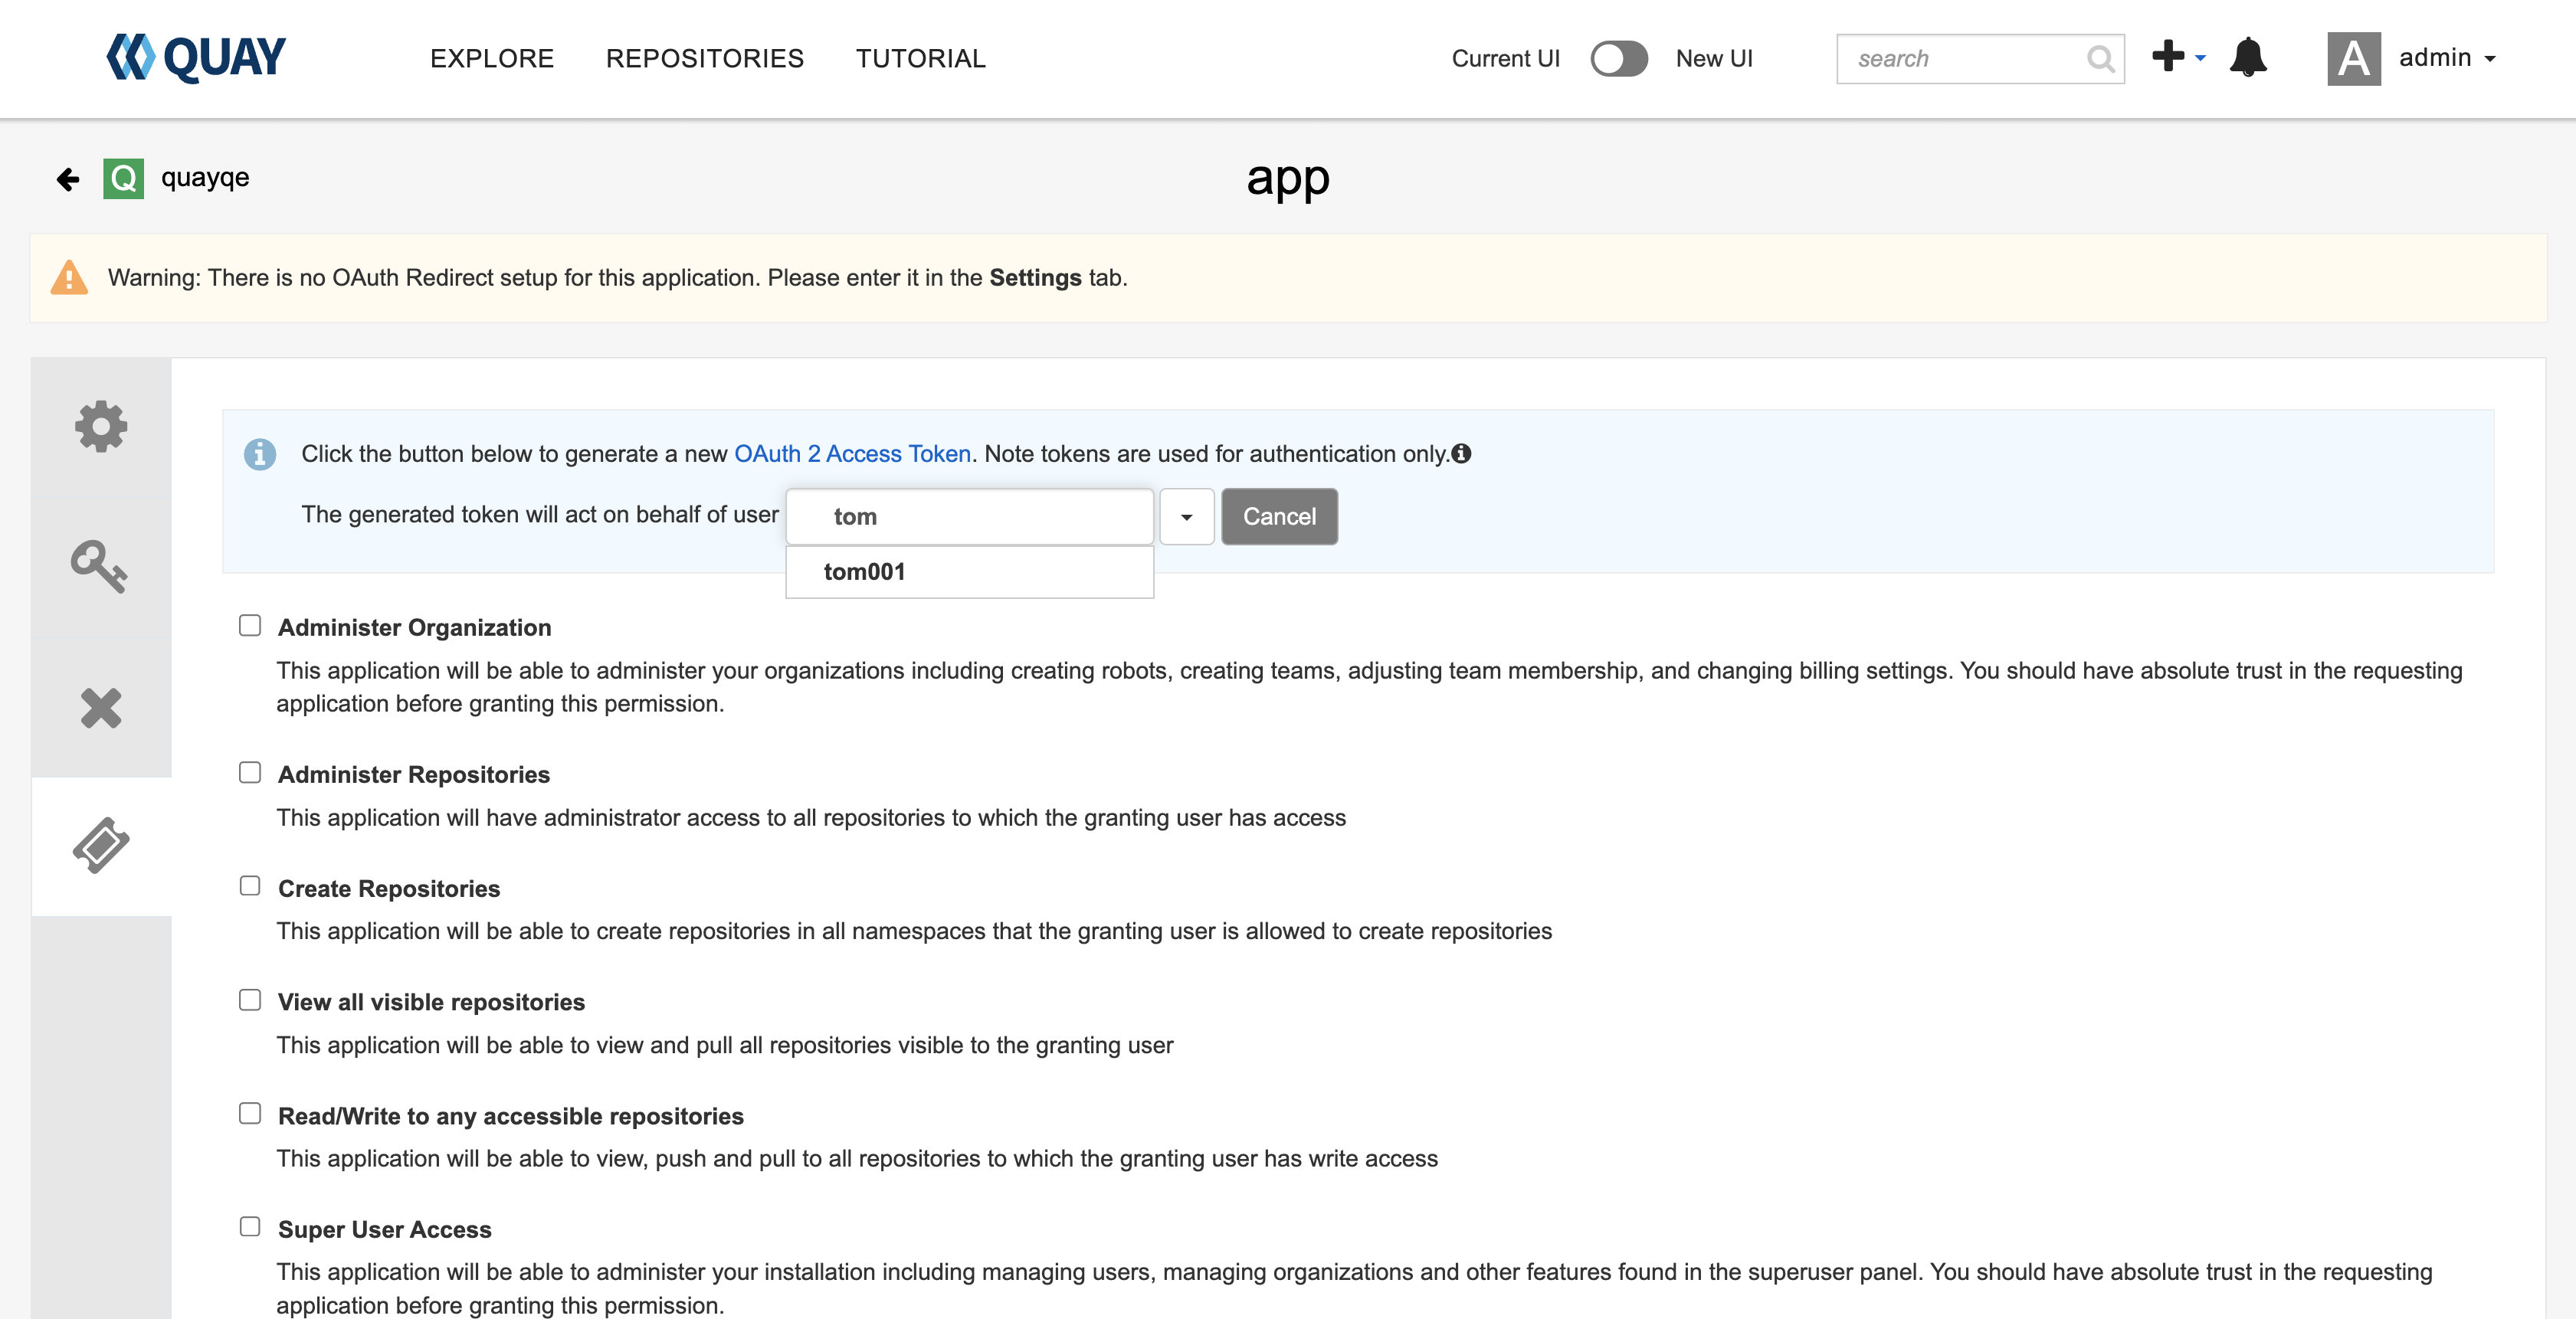This screenshot has width=2576, height=1319.
Task: Select the Generate Token ticket icon
Action: point(101,845)
